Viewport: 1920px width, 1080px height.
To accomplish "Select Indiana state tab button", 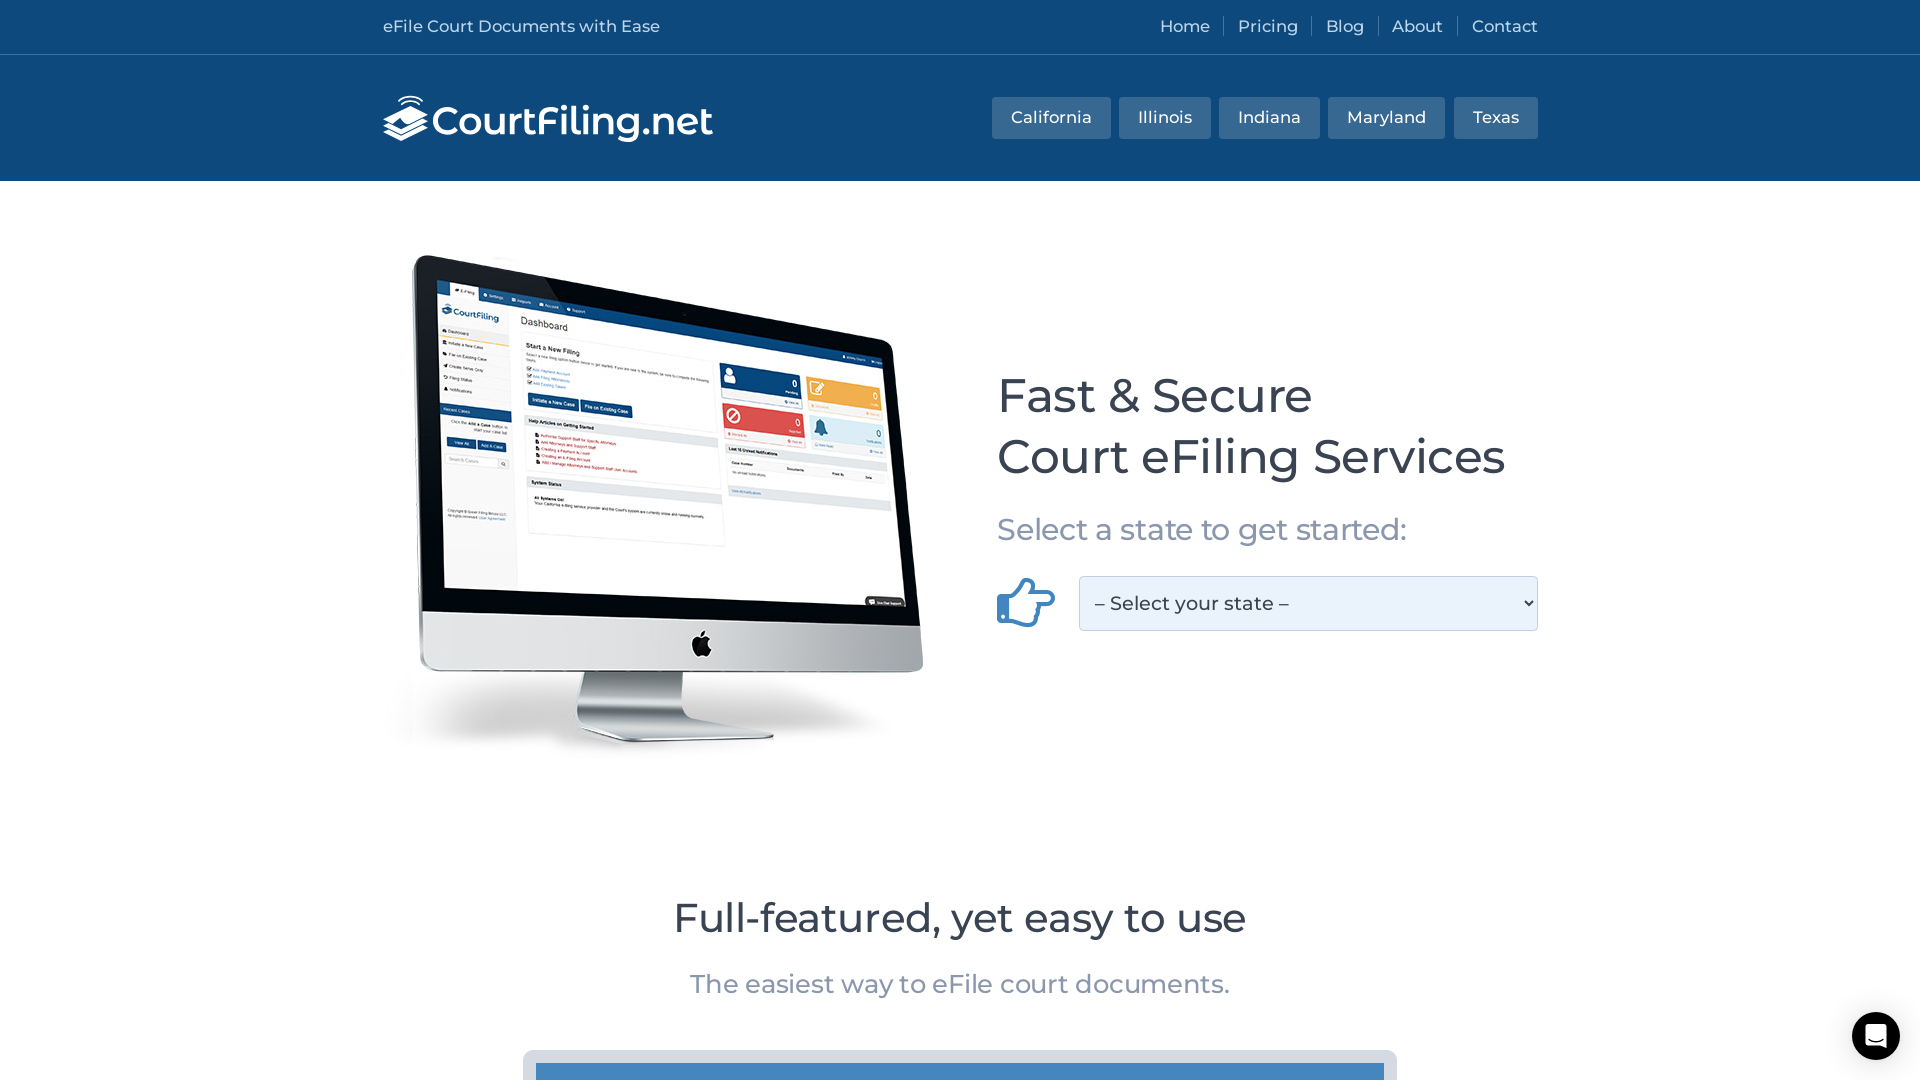I will [x=1269, y=117].
